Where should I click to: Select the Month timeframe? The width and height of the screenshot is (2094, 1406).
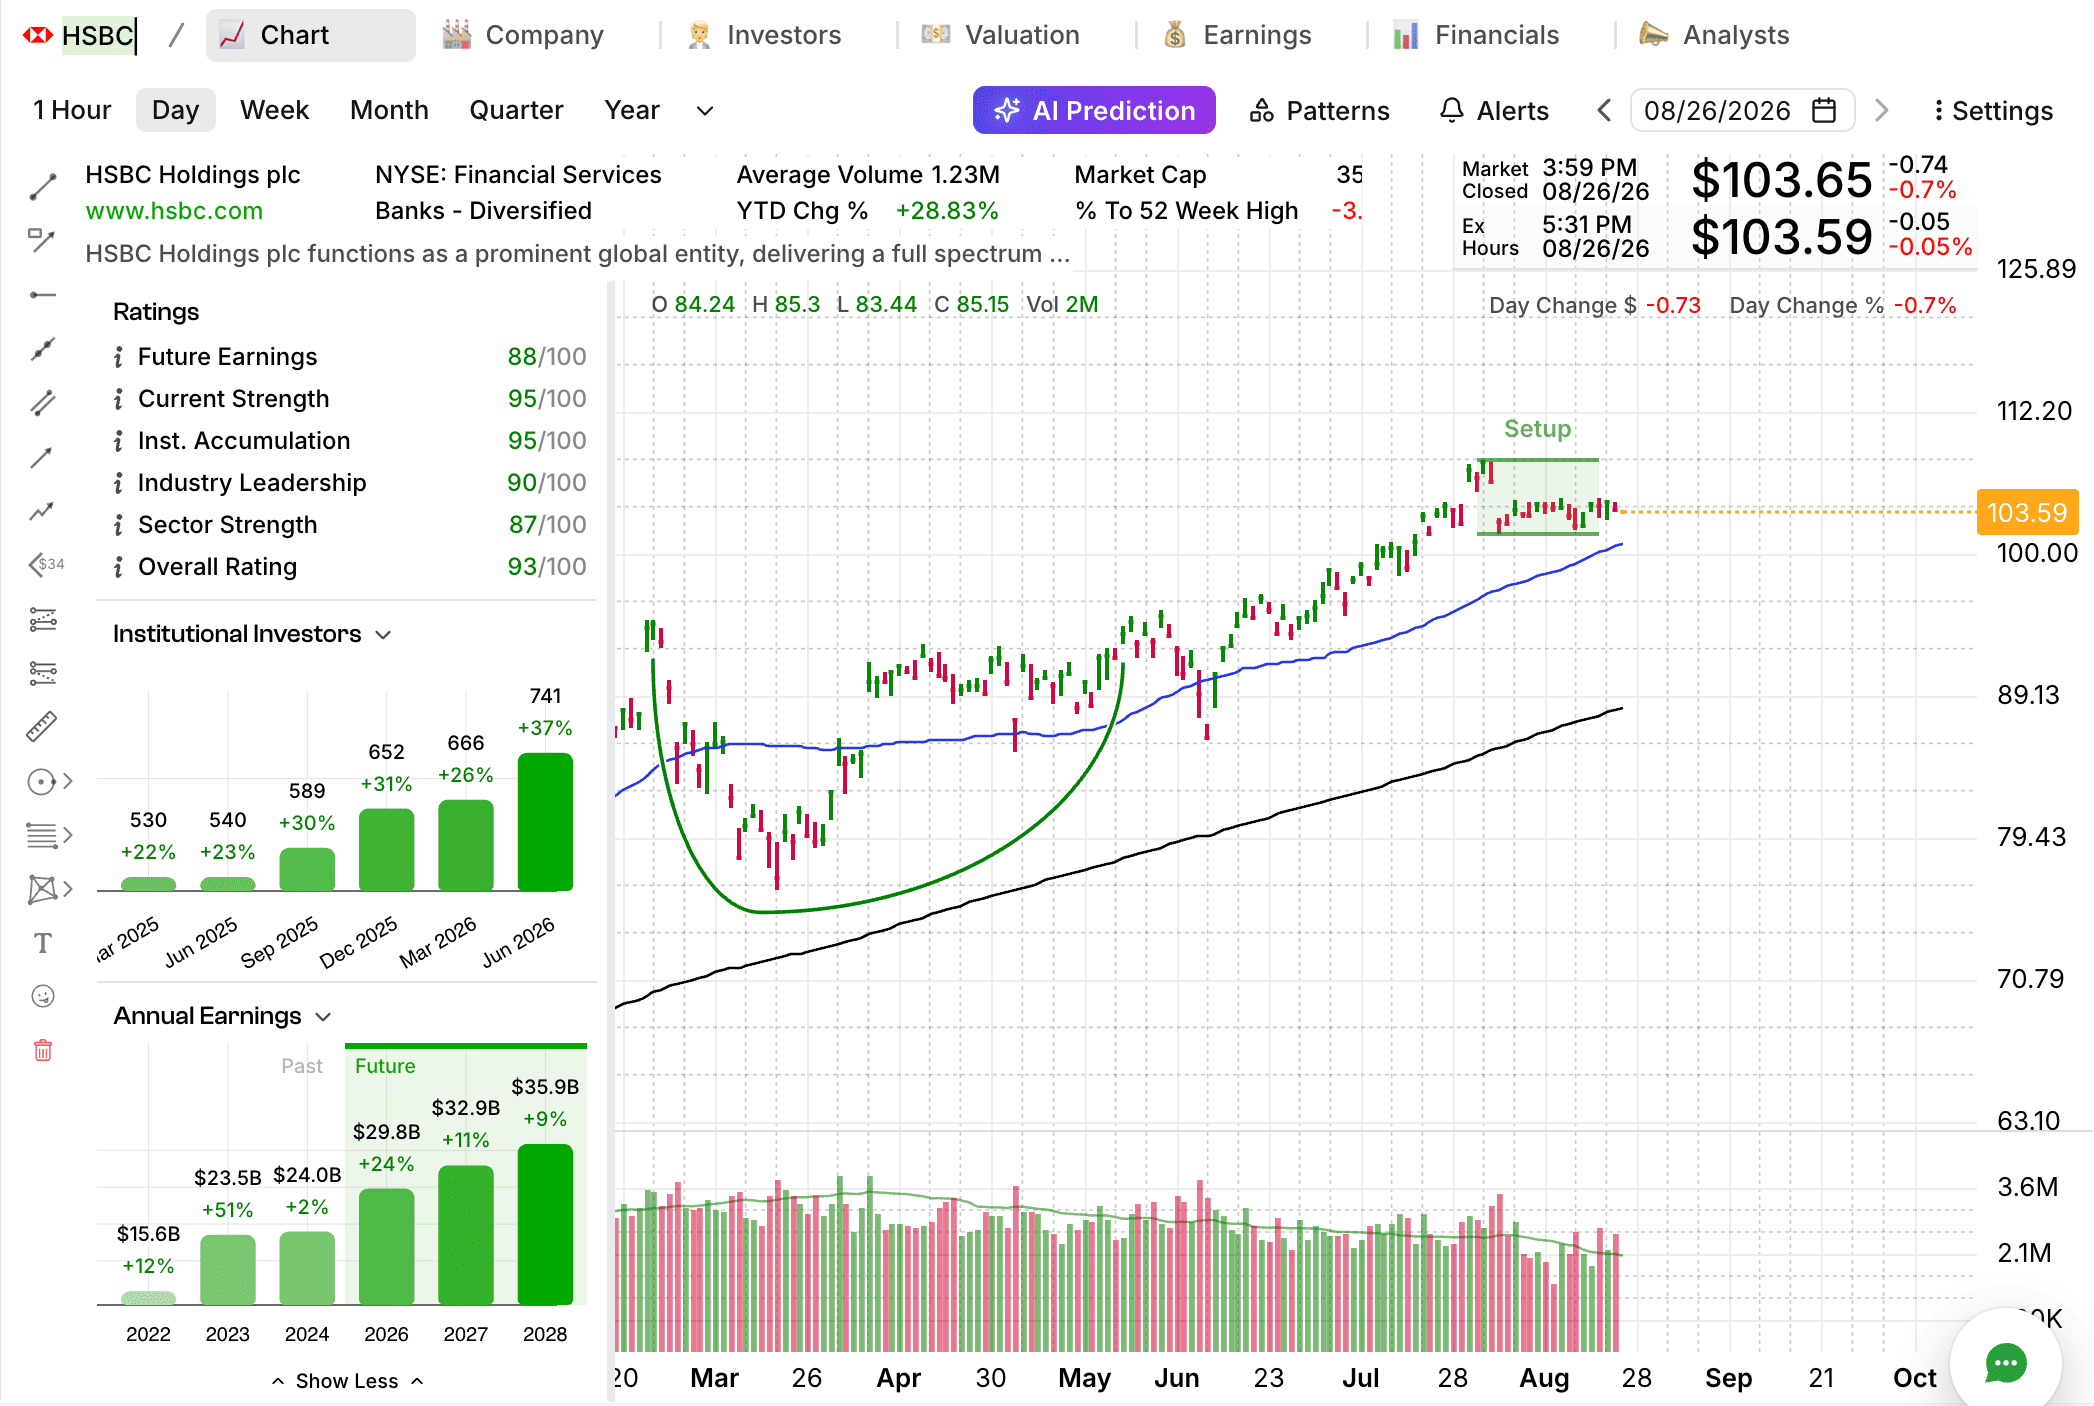[389, 110]
